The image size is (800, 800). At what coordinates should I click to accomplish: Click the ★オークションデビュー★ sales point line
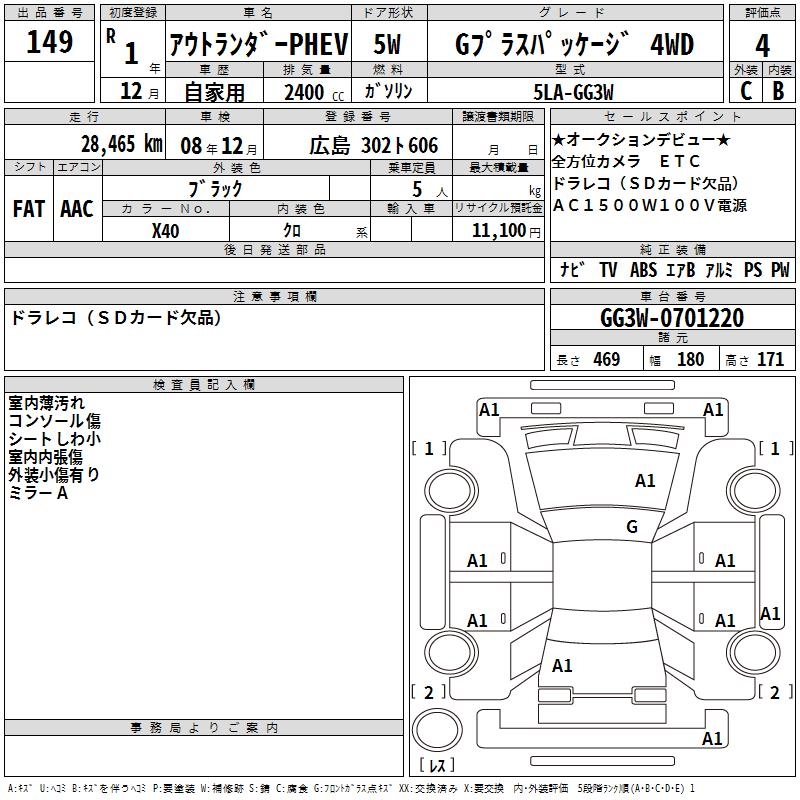point(641,140)
